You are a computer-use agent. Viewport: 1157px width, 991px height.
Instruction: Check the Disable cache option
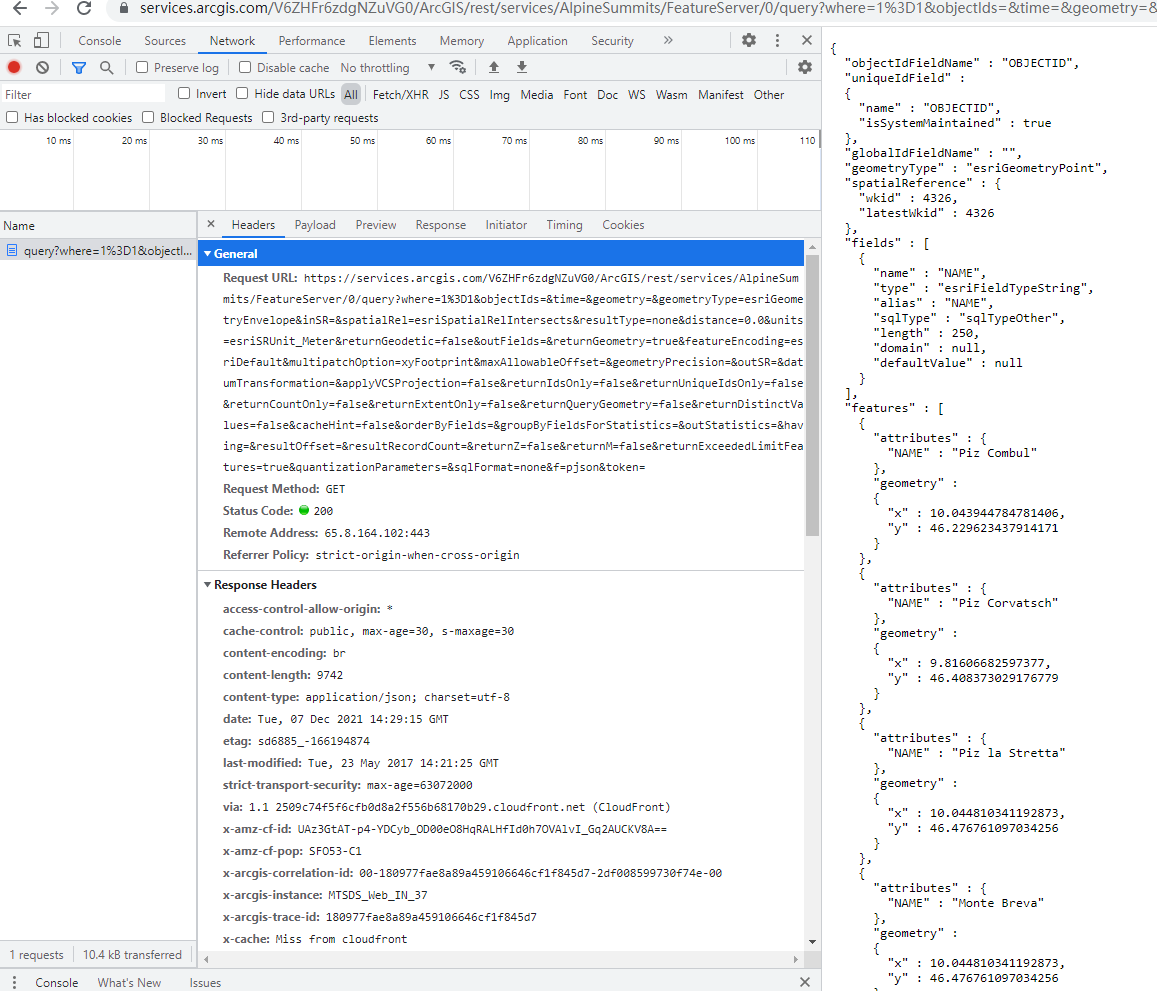(243, 67)
